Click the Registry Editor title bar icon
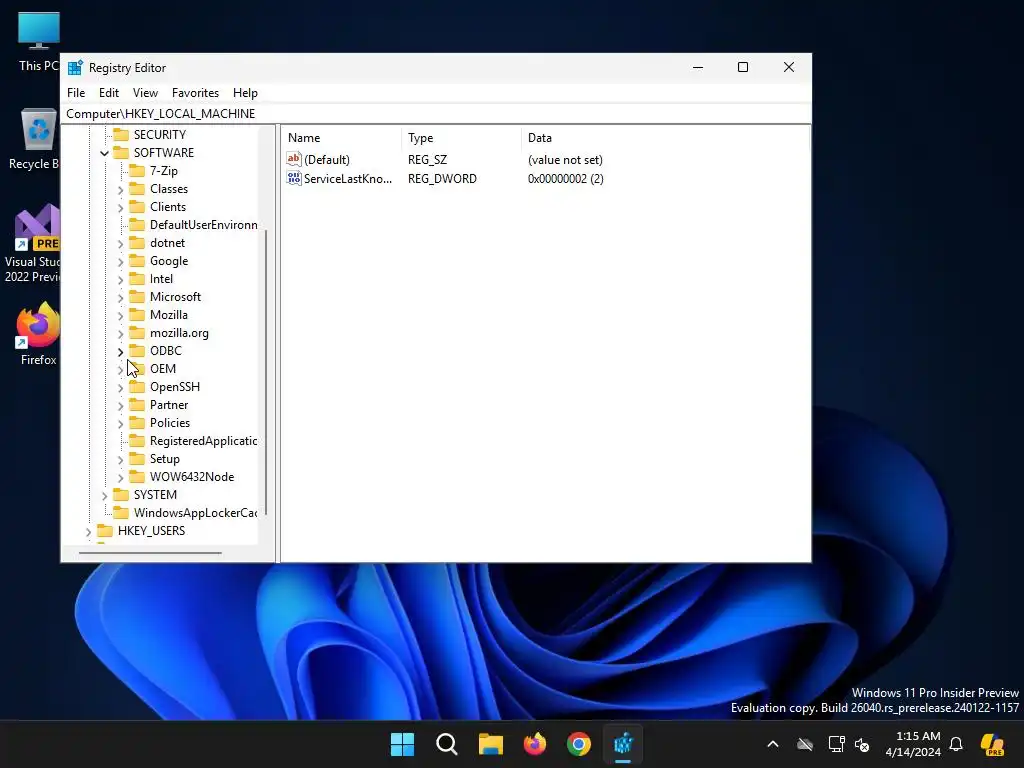Screen dimensions: 1024x768 [x=76, y=67]
